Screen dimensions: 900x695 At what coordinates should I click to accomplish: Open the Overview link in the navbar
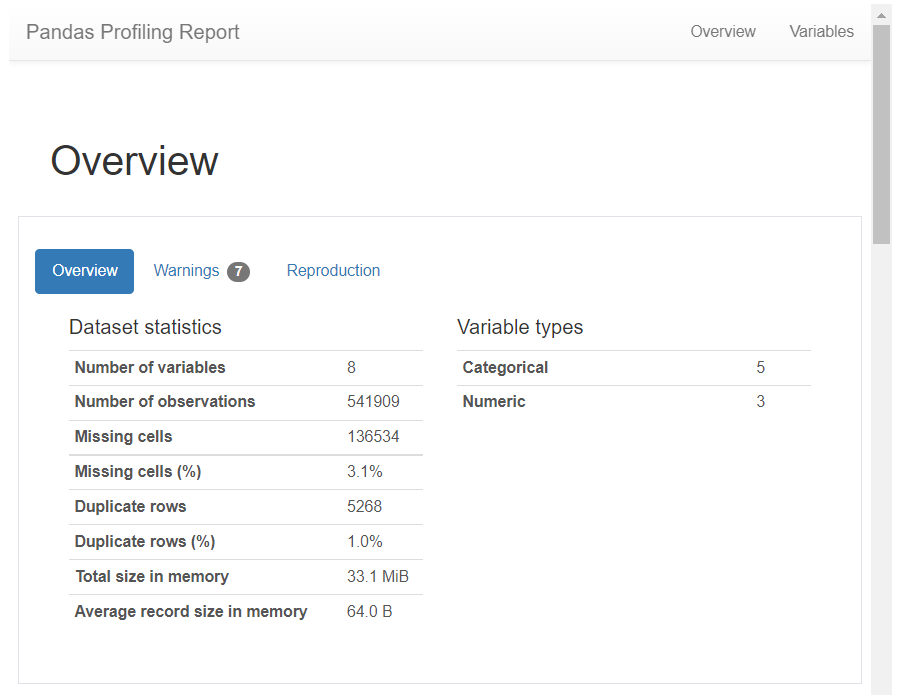[722, 32]
